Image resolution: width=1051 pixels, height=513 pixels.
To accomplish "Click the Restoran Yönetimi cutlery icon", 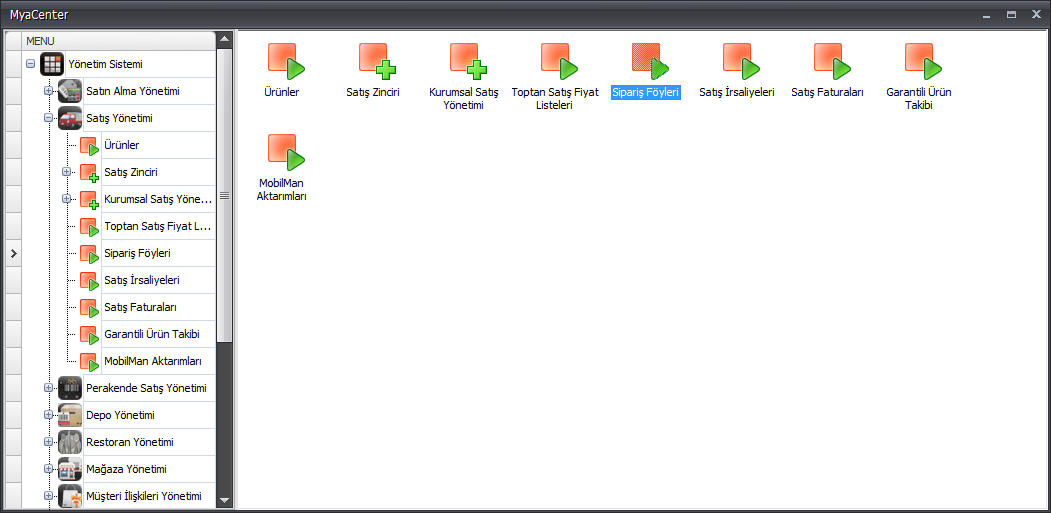I will pyautogui.click(x=70, y=443).
